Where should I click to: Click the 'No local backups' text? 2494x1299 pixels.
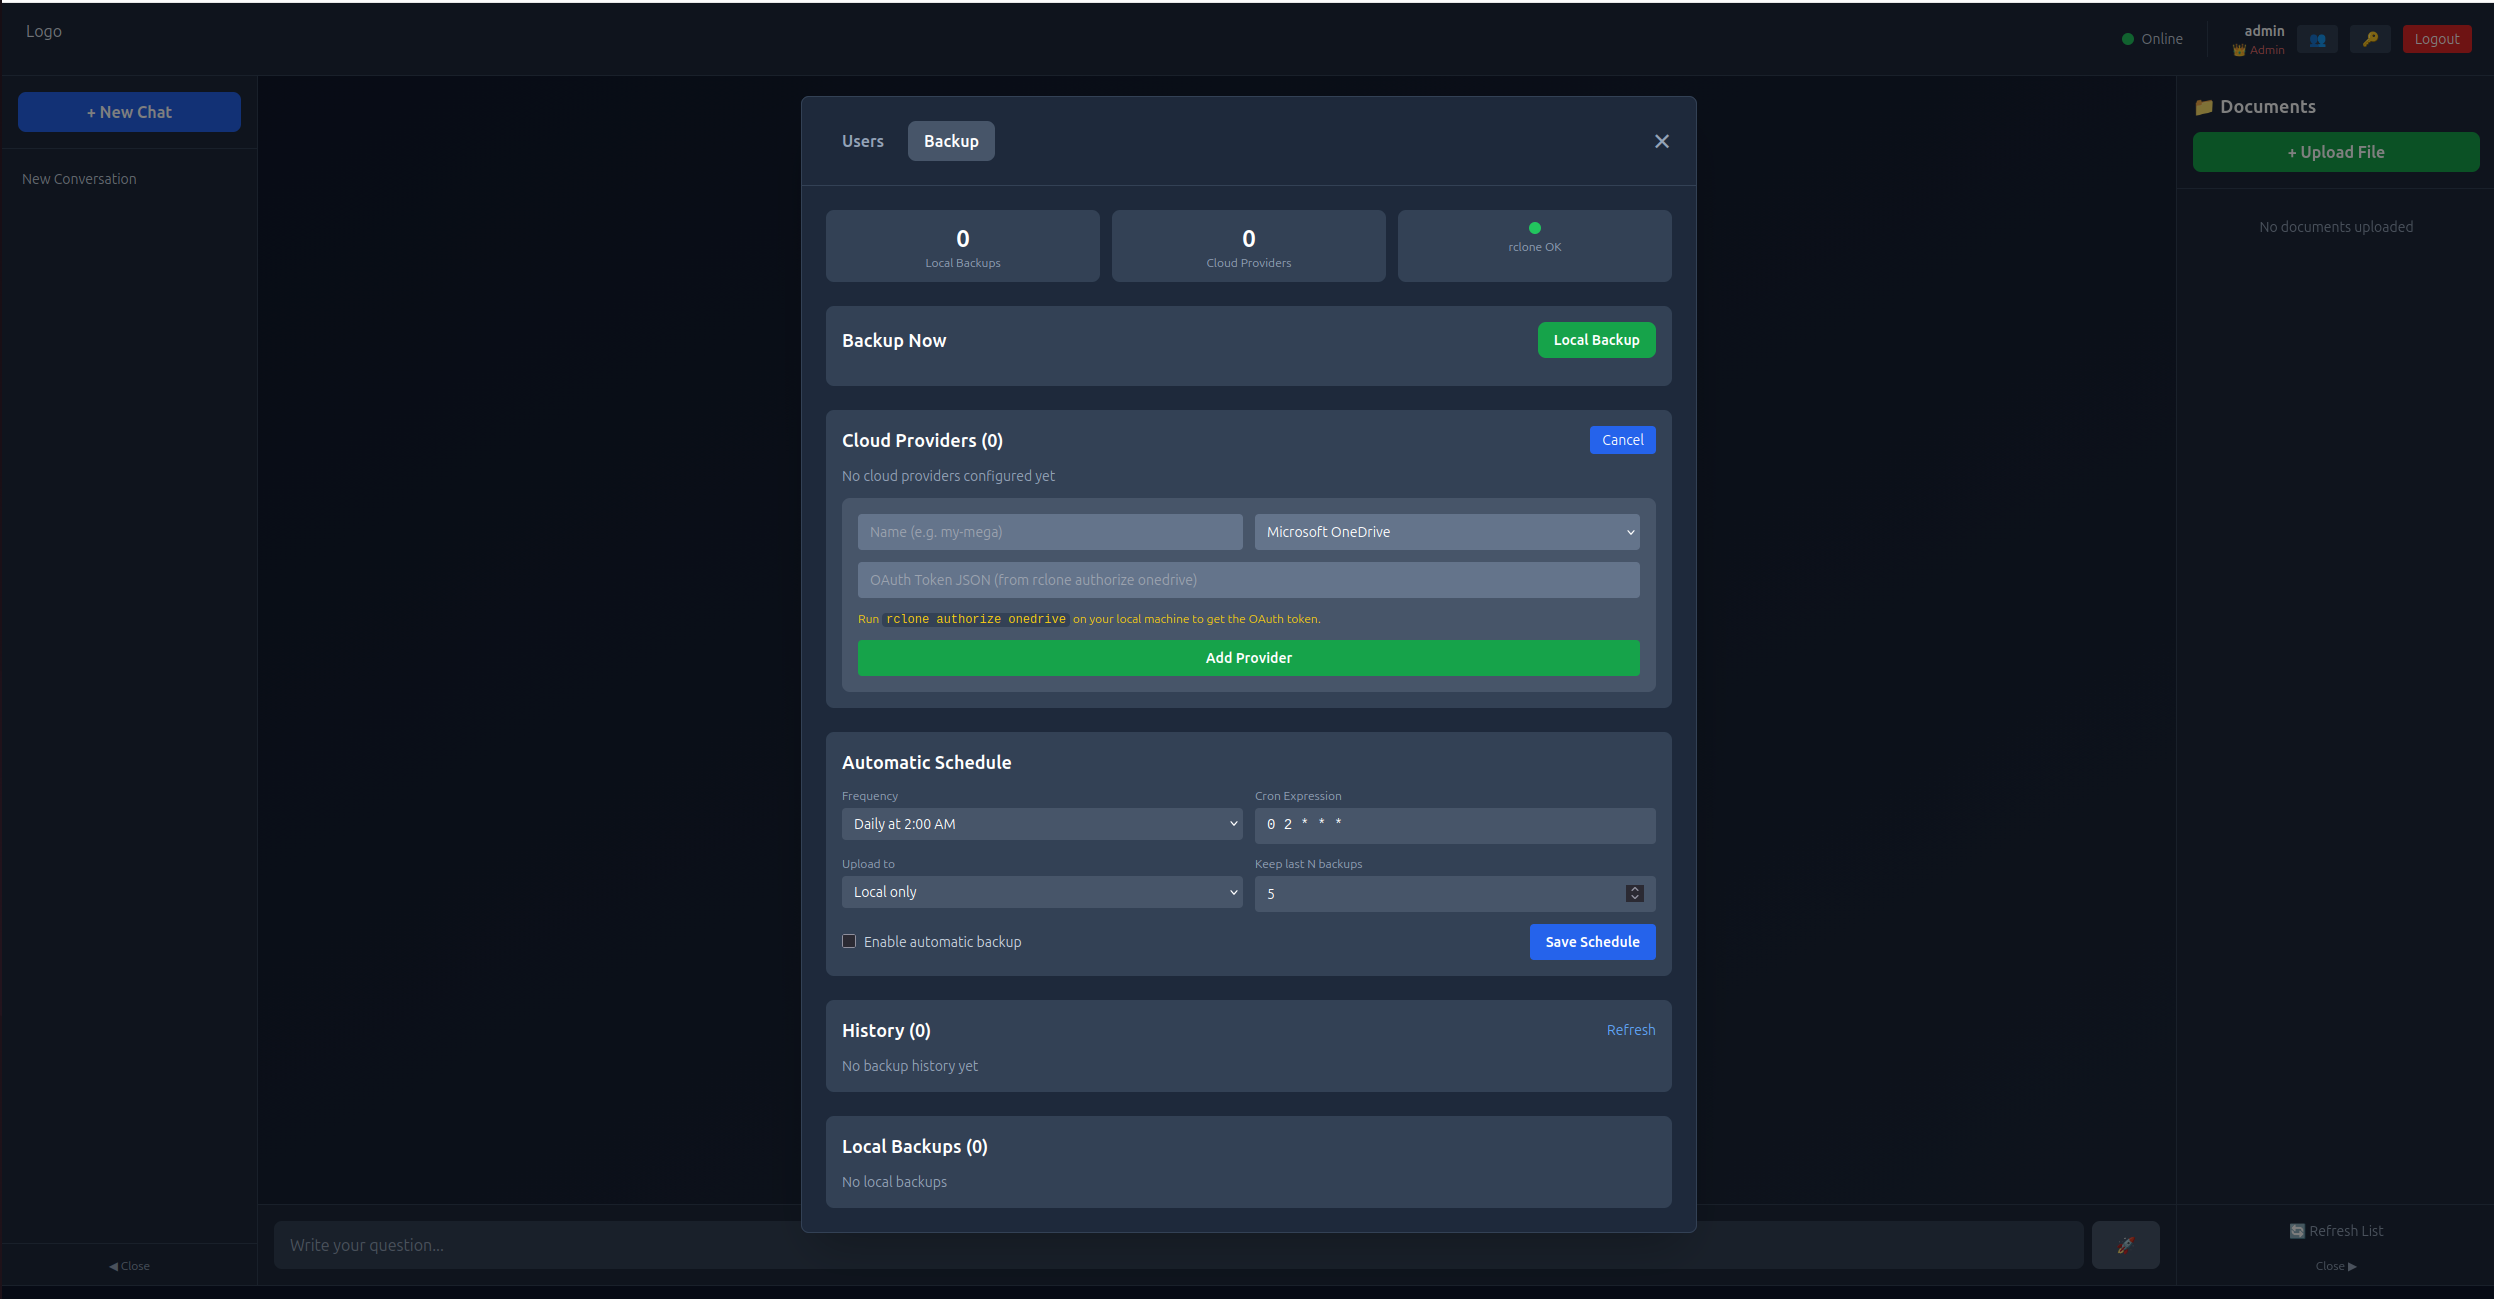(894, 1182)
